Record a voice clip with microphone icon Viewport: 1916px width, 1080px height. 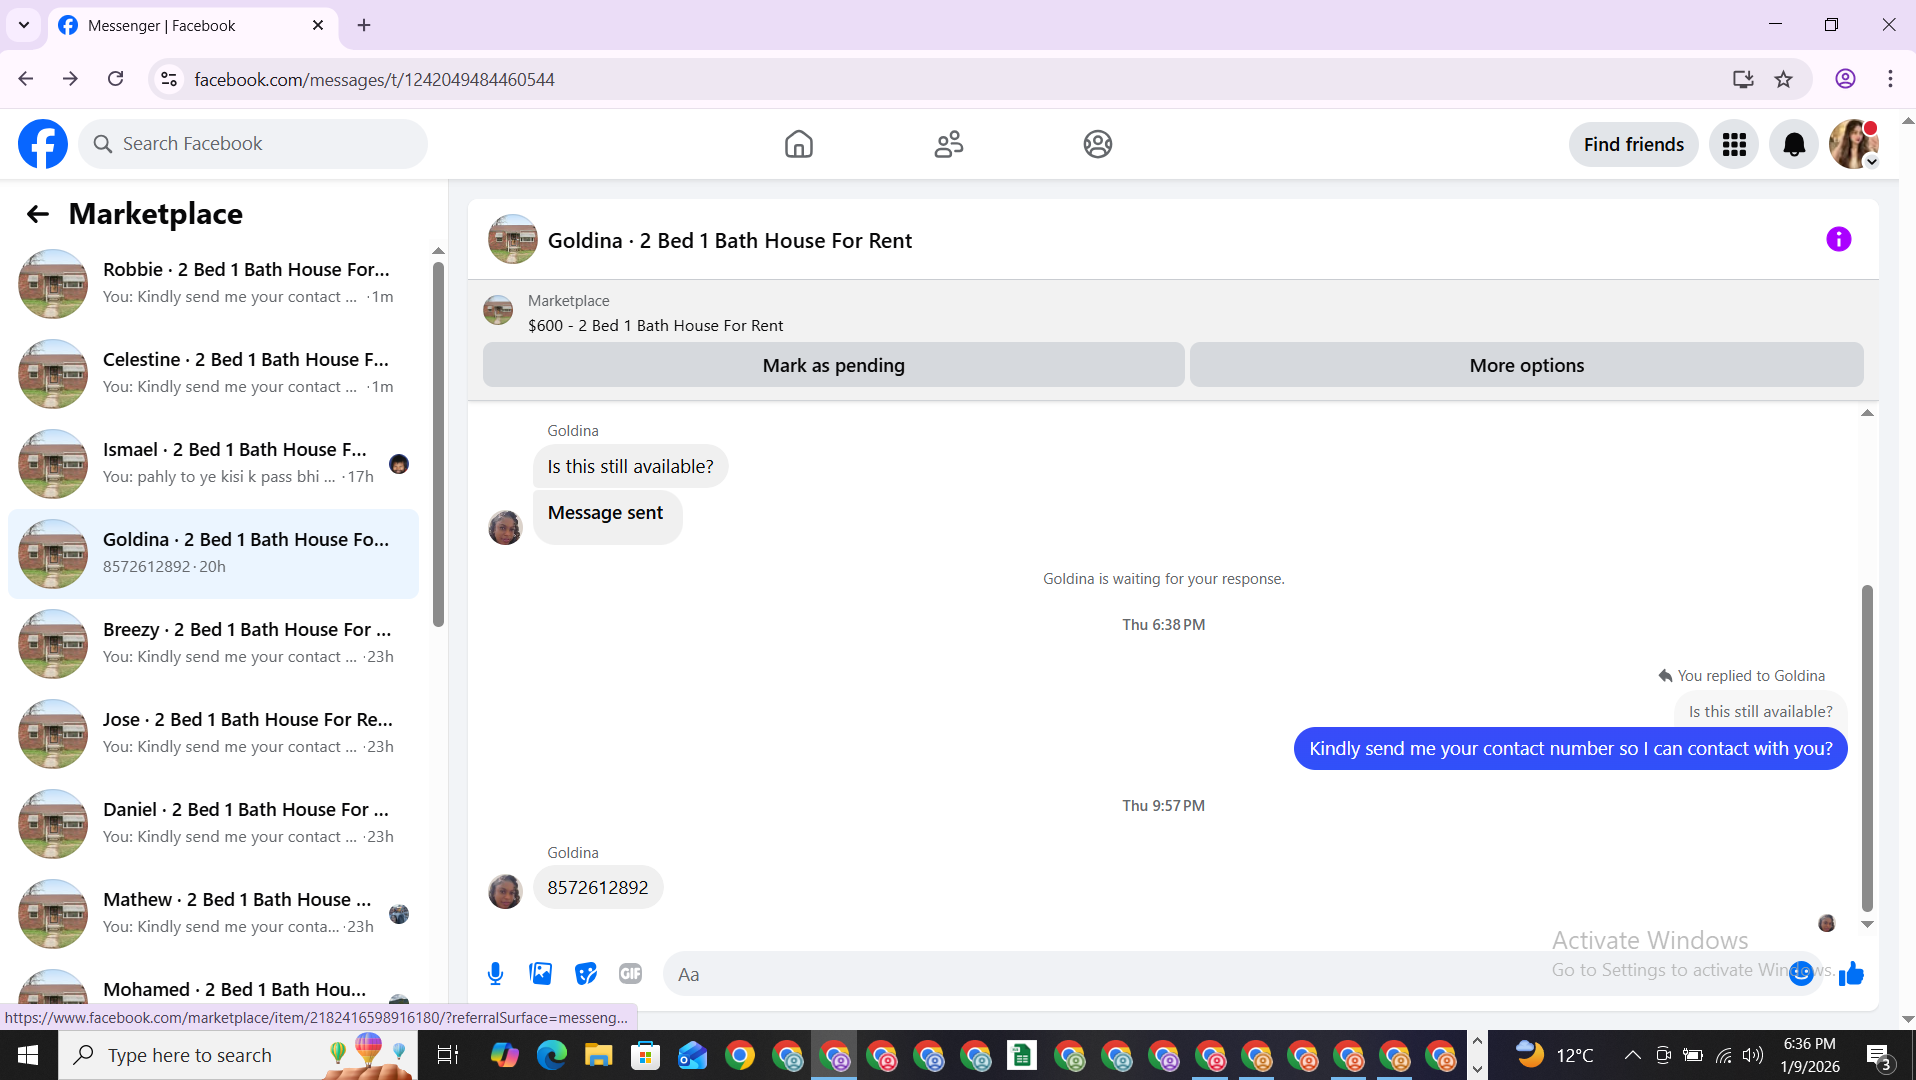tap(496, 973)
